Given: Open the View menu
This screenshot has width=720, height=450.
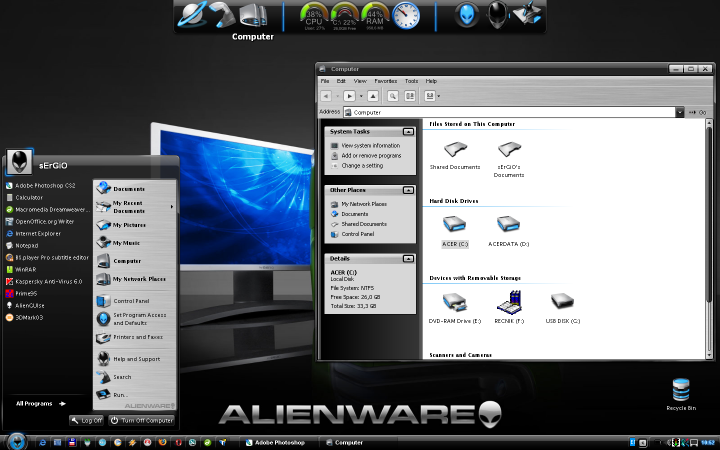Looking at the screenshot, I should (360, 81).
